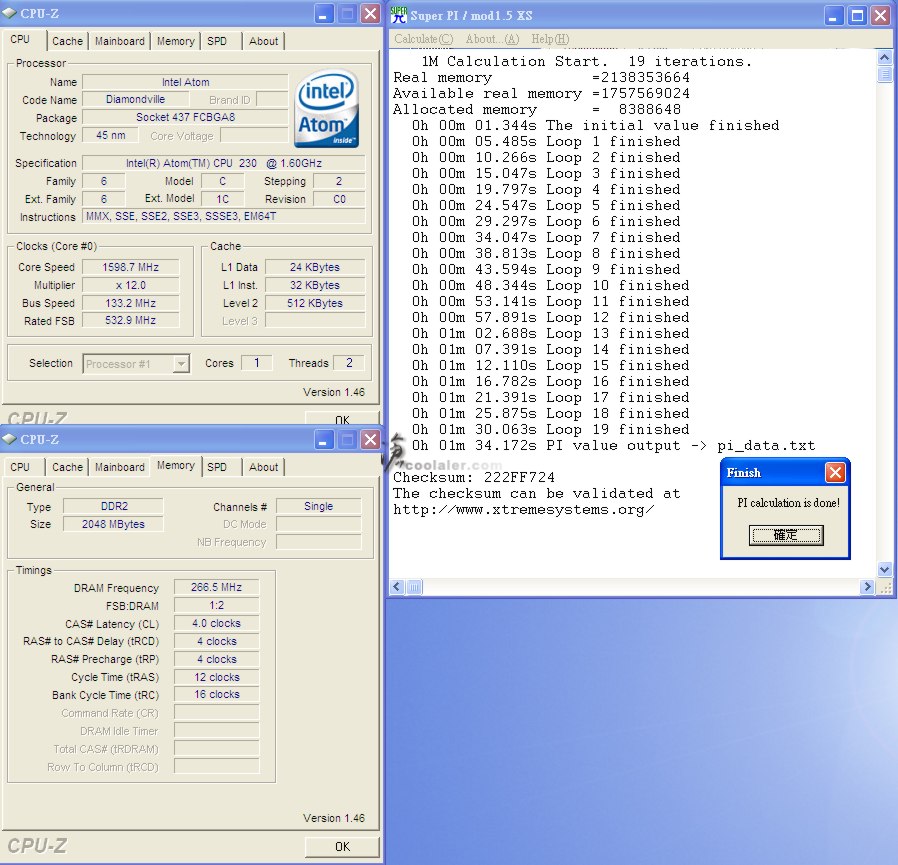
Task: Click the Threads value 2
Action: [349, 363]
